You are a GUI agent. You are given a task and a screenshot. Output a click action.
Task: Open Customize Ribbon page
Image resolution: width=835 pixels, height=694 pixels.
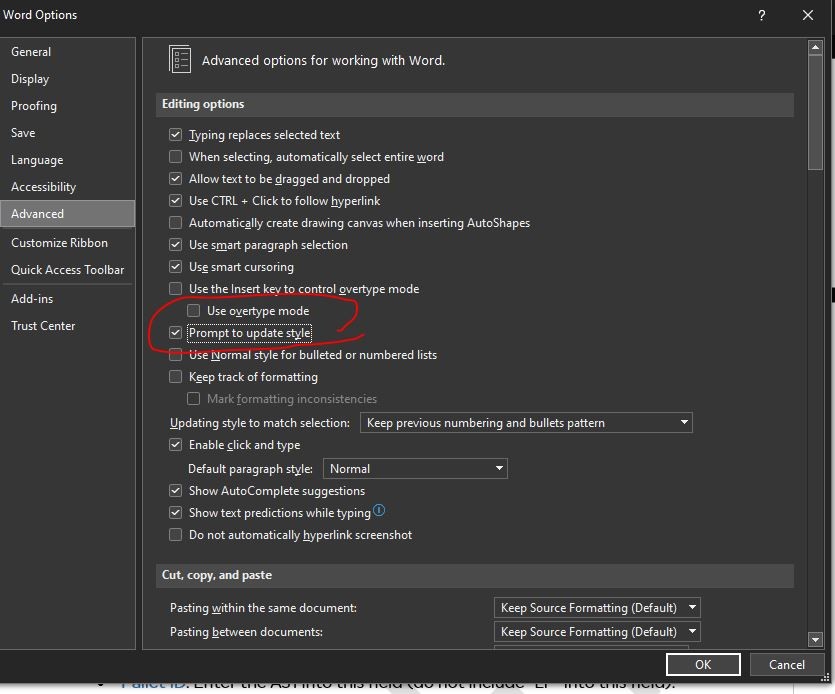(x=68, y=243)
